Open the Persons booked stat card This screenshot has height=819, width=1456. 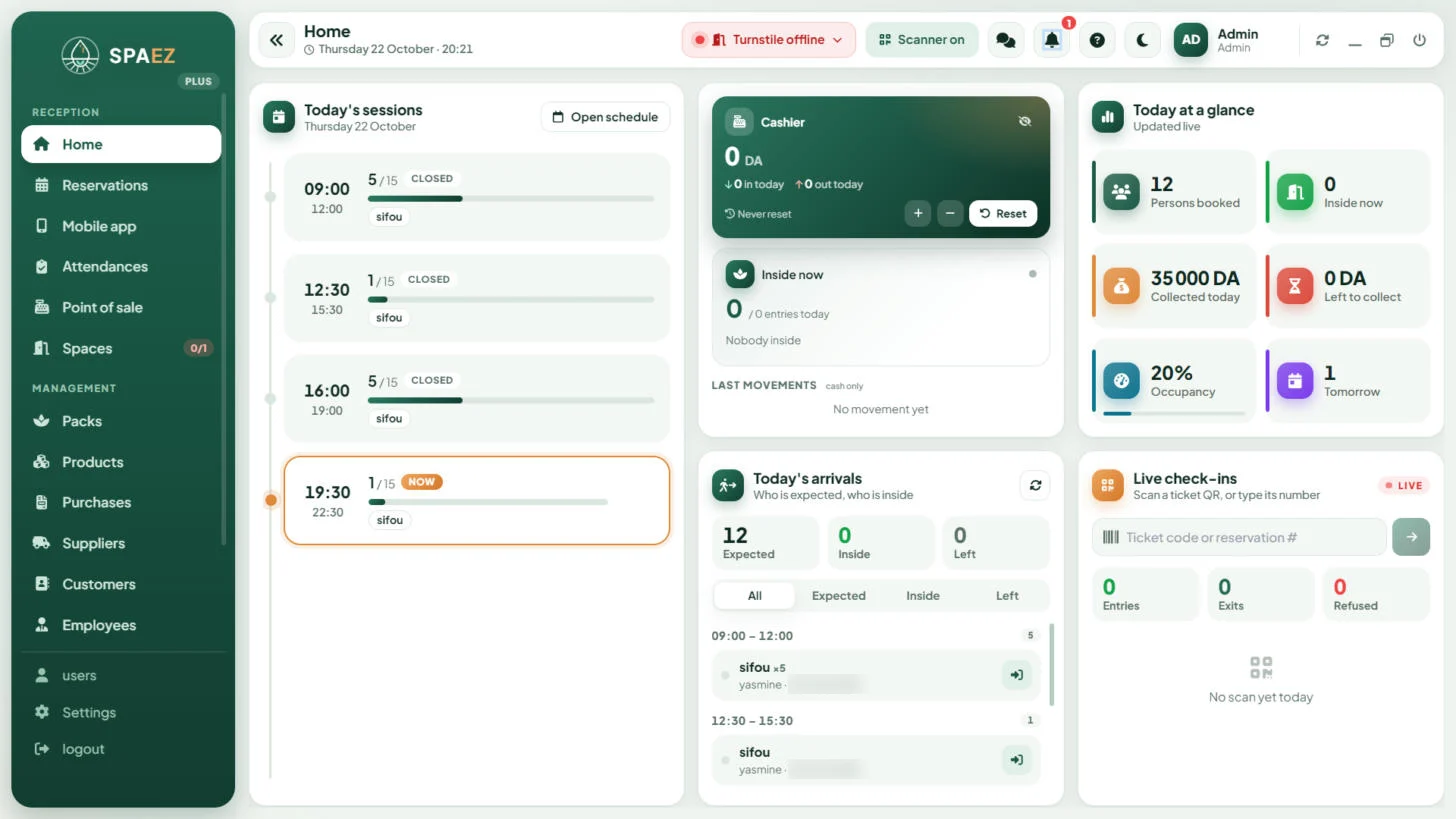1174,192
